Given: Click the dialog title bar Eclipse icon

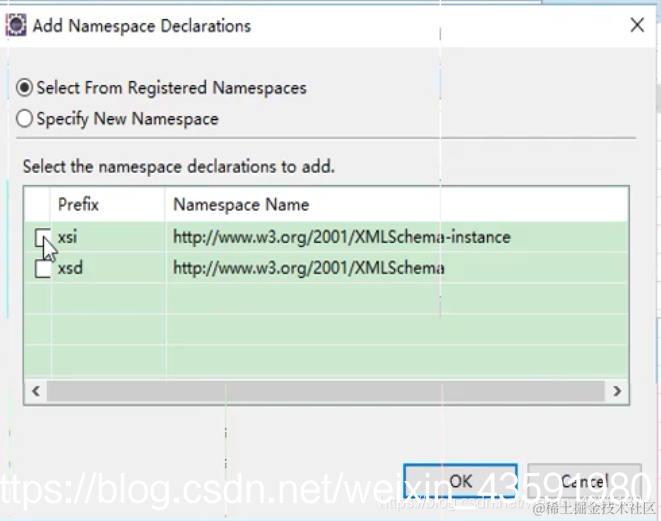Looking at the screenshot, I should point(16,25).
